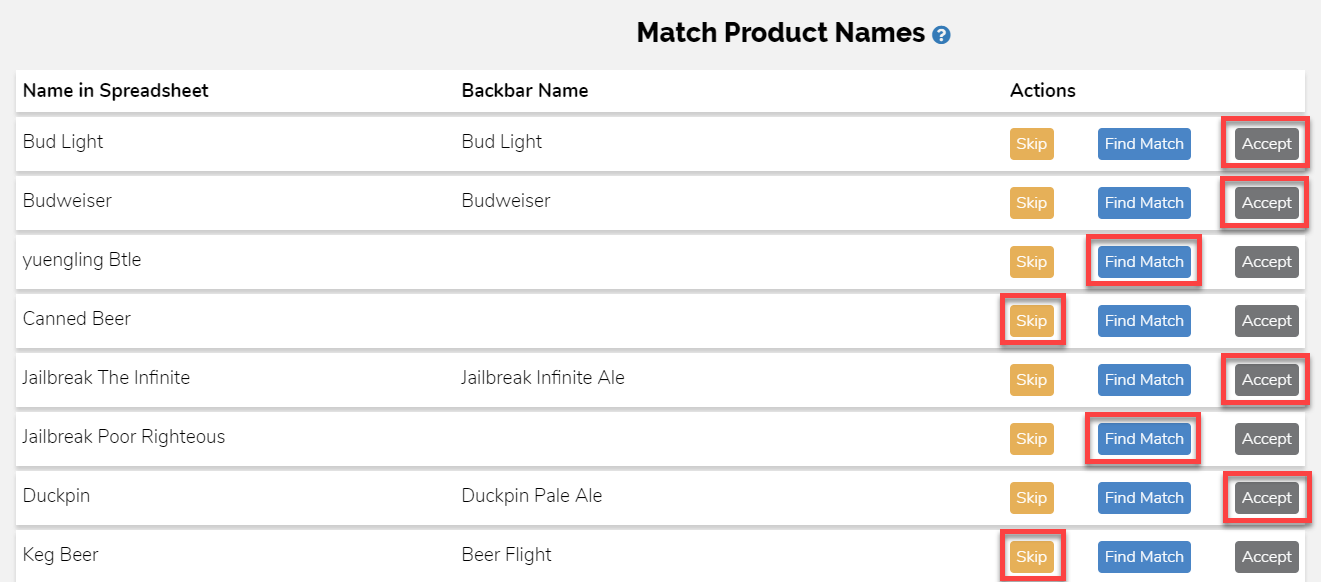
Task: Accept the Jailbreak Poor Righteous row
Action: click(1266, 438)
